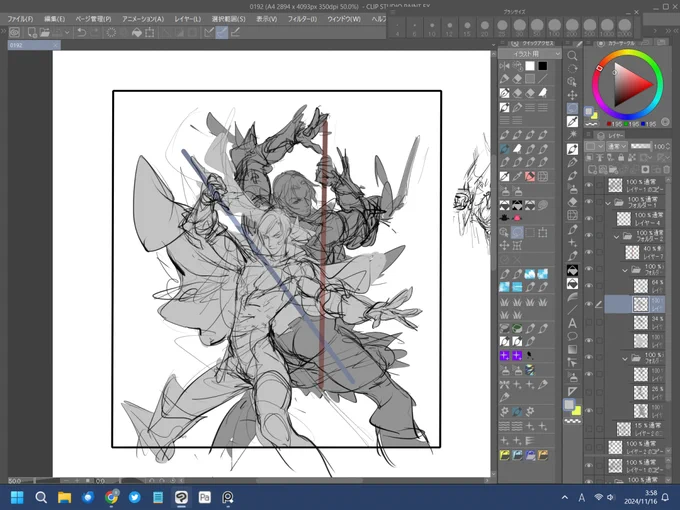
Task: Open the 通常 blending mode dropdown
Action: click(x=617, y=146)
